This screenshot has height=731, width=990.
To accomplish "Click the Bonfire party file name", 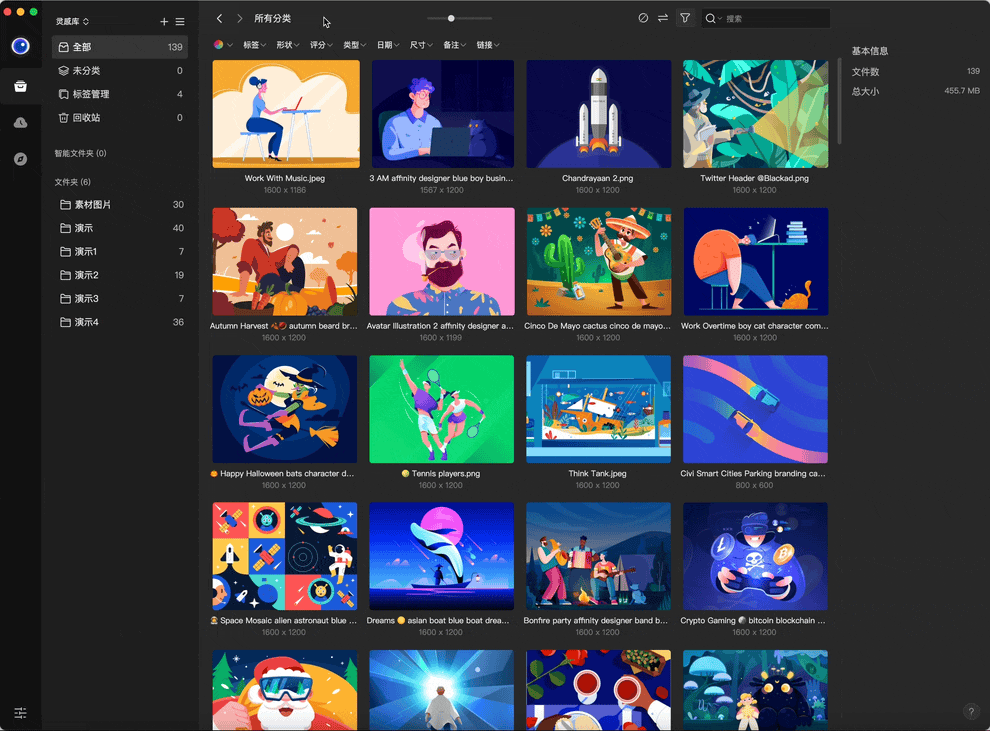I will point(595,621).
